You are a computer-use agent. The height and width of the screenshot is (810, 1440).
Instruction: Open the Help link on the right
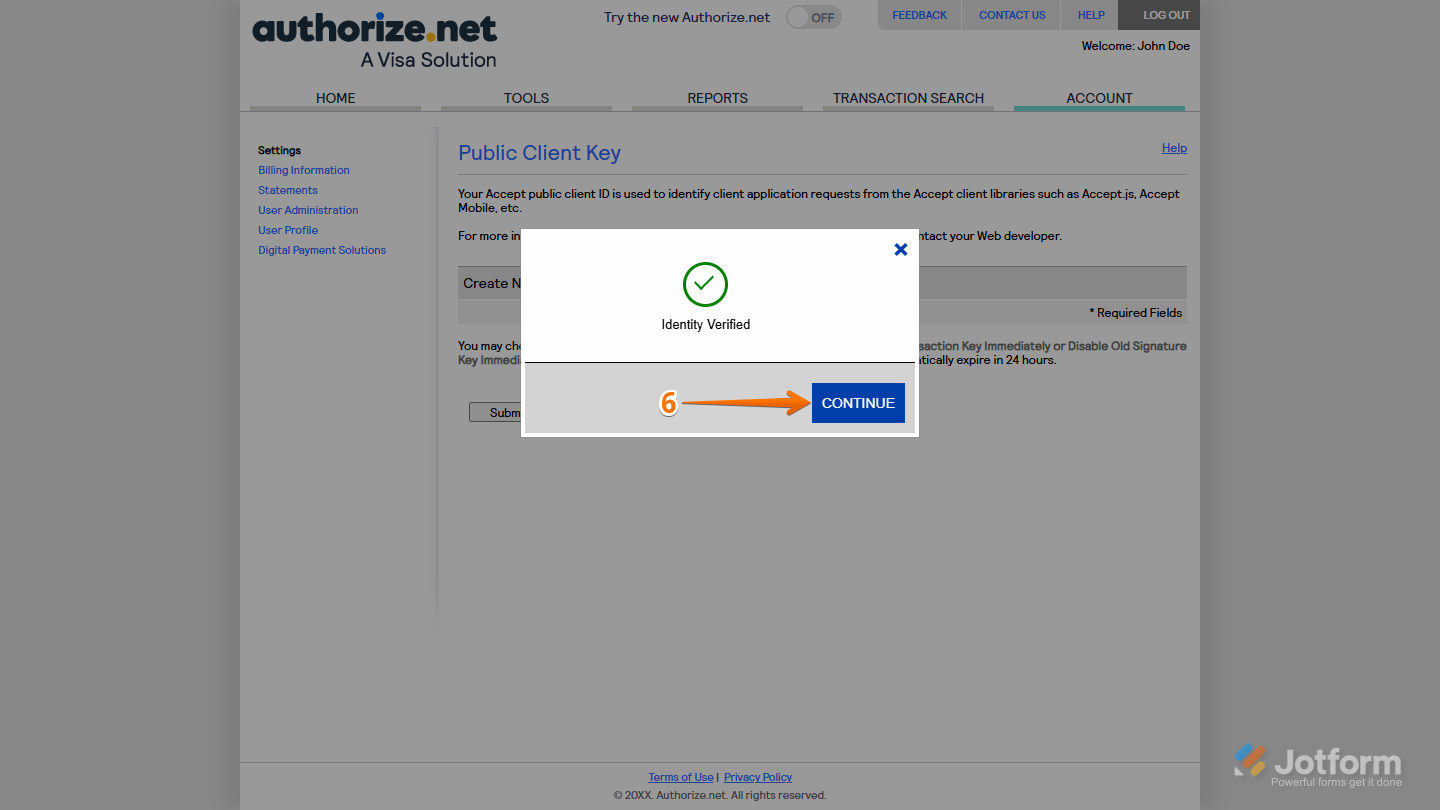point(1173,147)
